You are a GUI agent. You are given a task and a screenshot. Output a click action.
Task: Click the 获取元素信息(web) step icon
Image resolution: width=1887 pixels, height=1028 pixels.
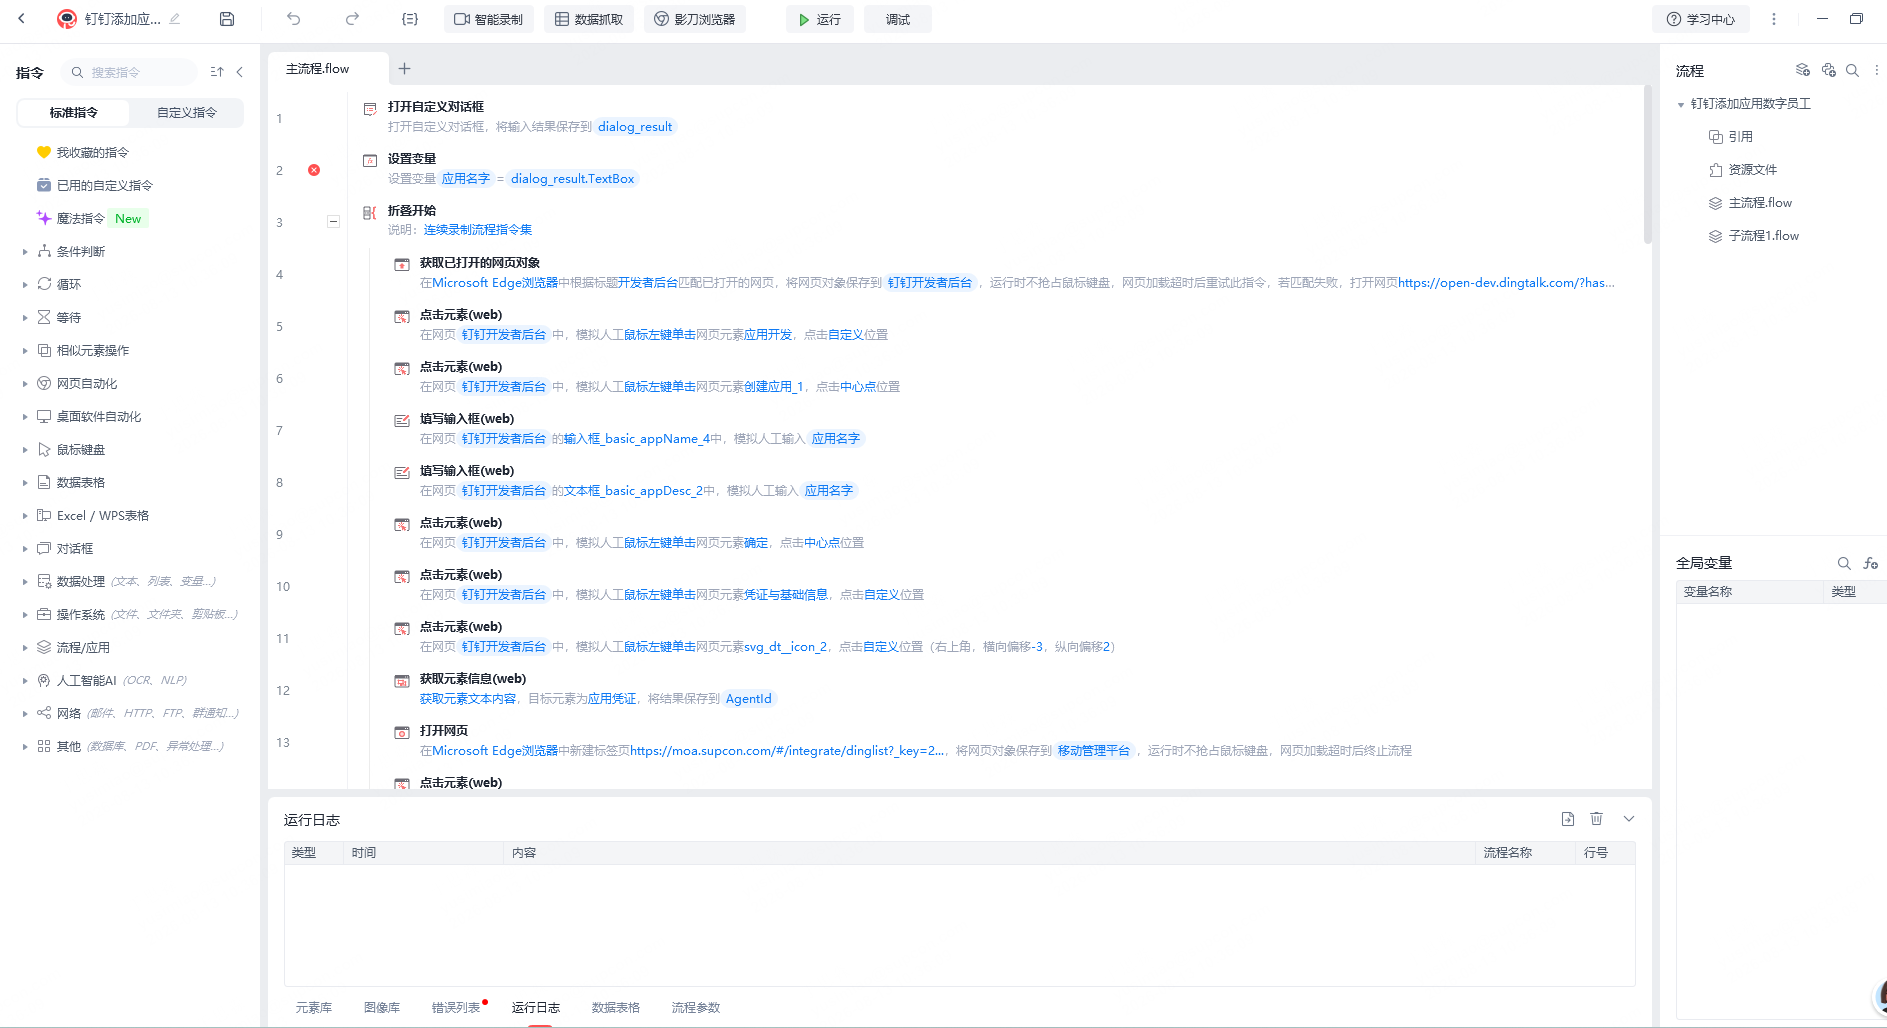pos(402,680)
